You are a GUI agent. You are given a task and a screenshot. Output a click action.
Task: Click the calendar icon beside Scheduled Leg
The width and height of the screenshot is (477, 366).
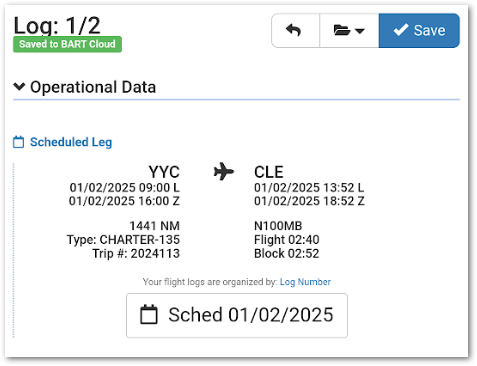[x=18, y=142]
